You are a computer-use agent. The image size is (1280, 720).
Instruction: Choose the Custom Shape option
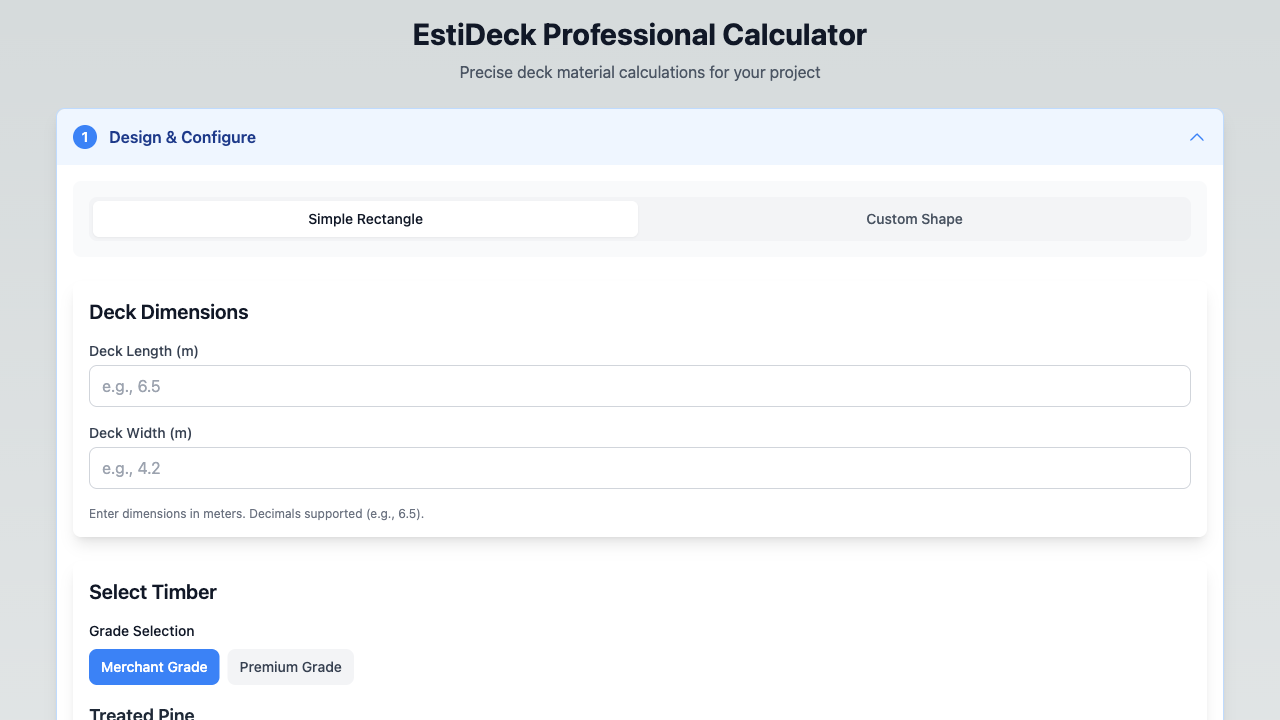click(x=913, y=218)
